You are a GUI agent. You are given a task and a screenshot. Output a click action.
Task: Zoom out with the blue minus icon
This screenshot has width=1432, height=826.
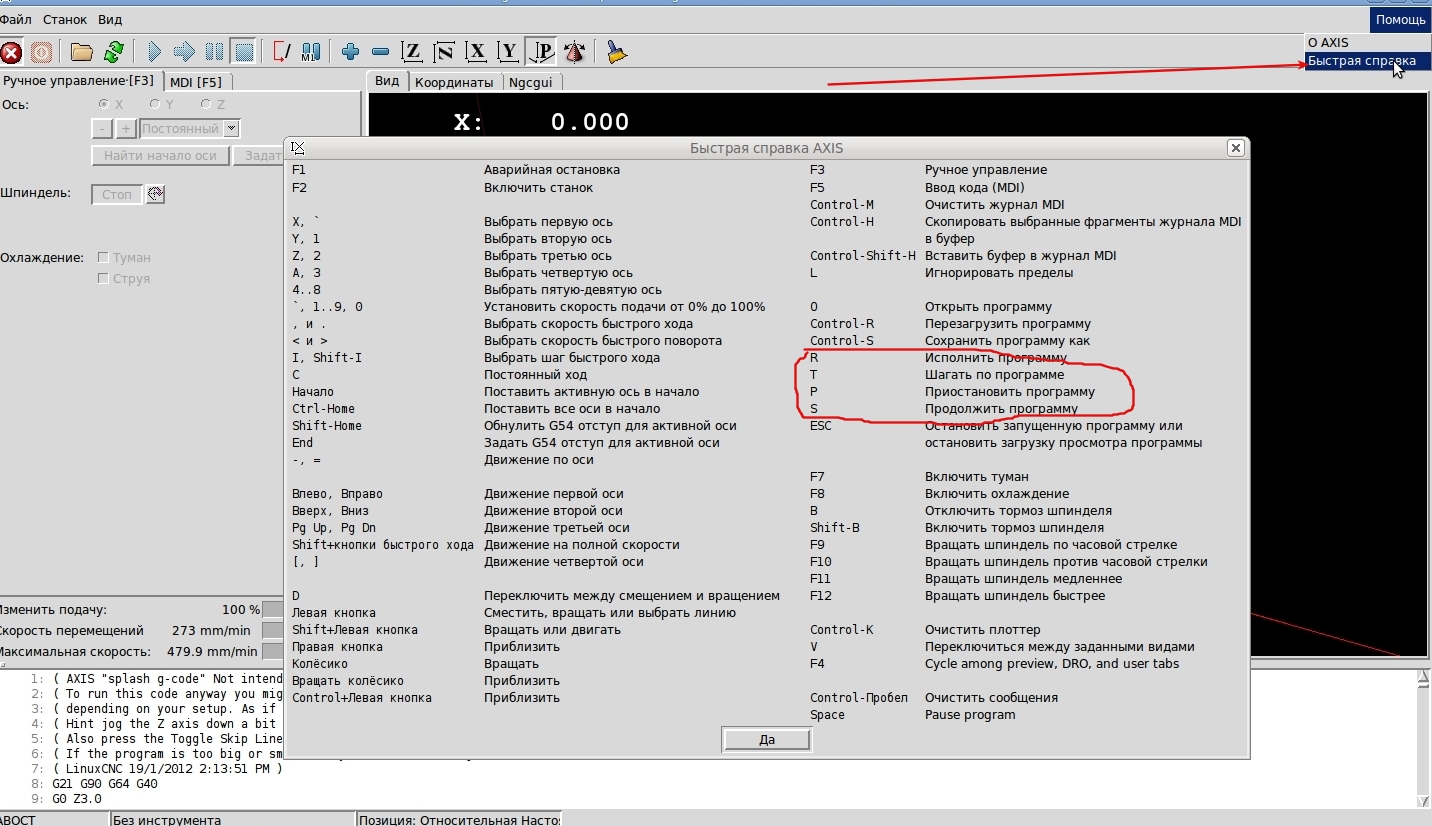[x=380, y=52]
